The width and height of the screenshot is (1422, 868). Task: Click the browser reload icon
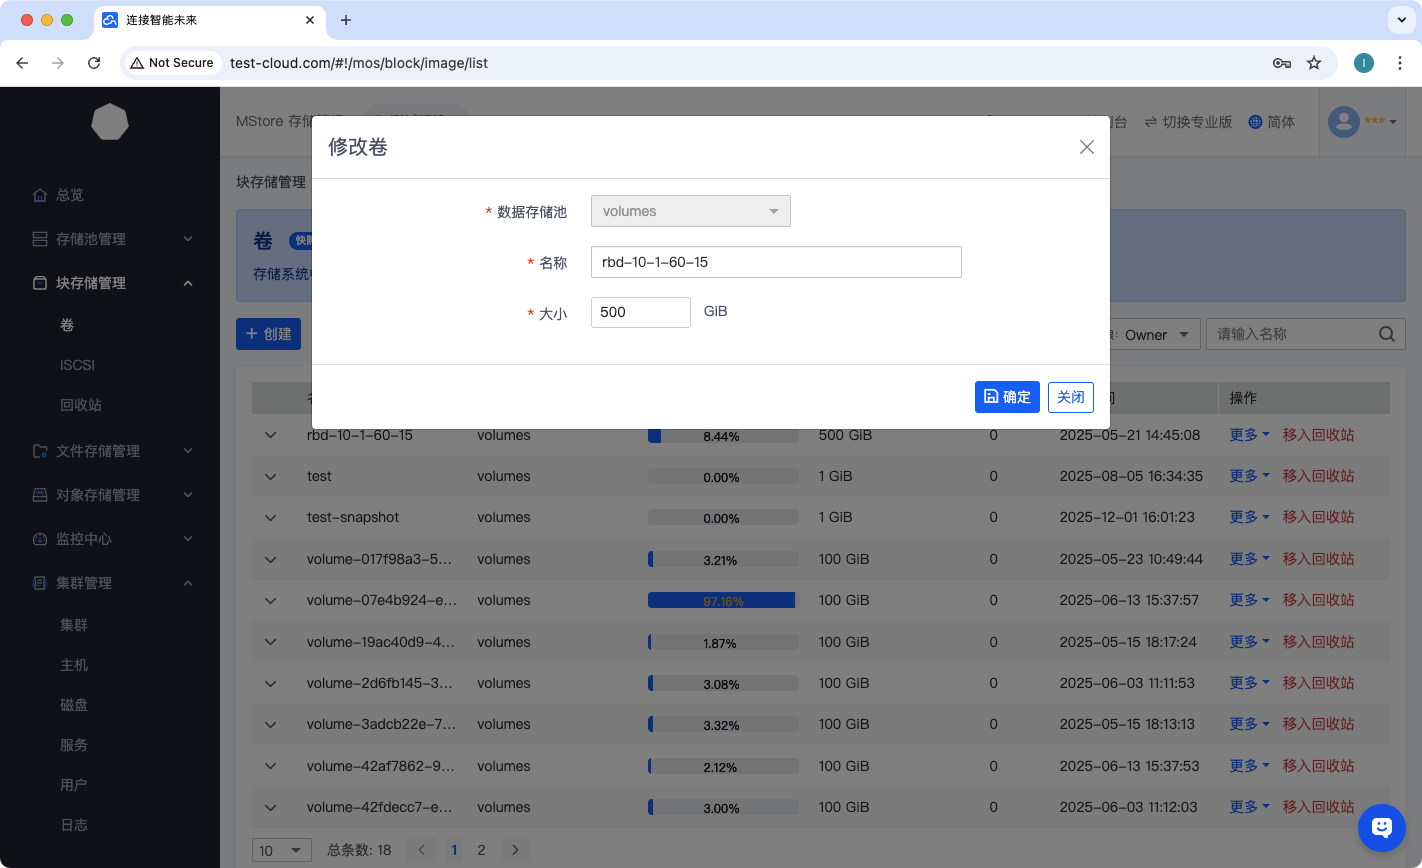pos(94,63)
